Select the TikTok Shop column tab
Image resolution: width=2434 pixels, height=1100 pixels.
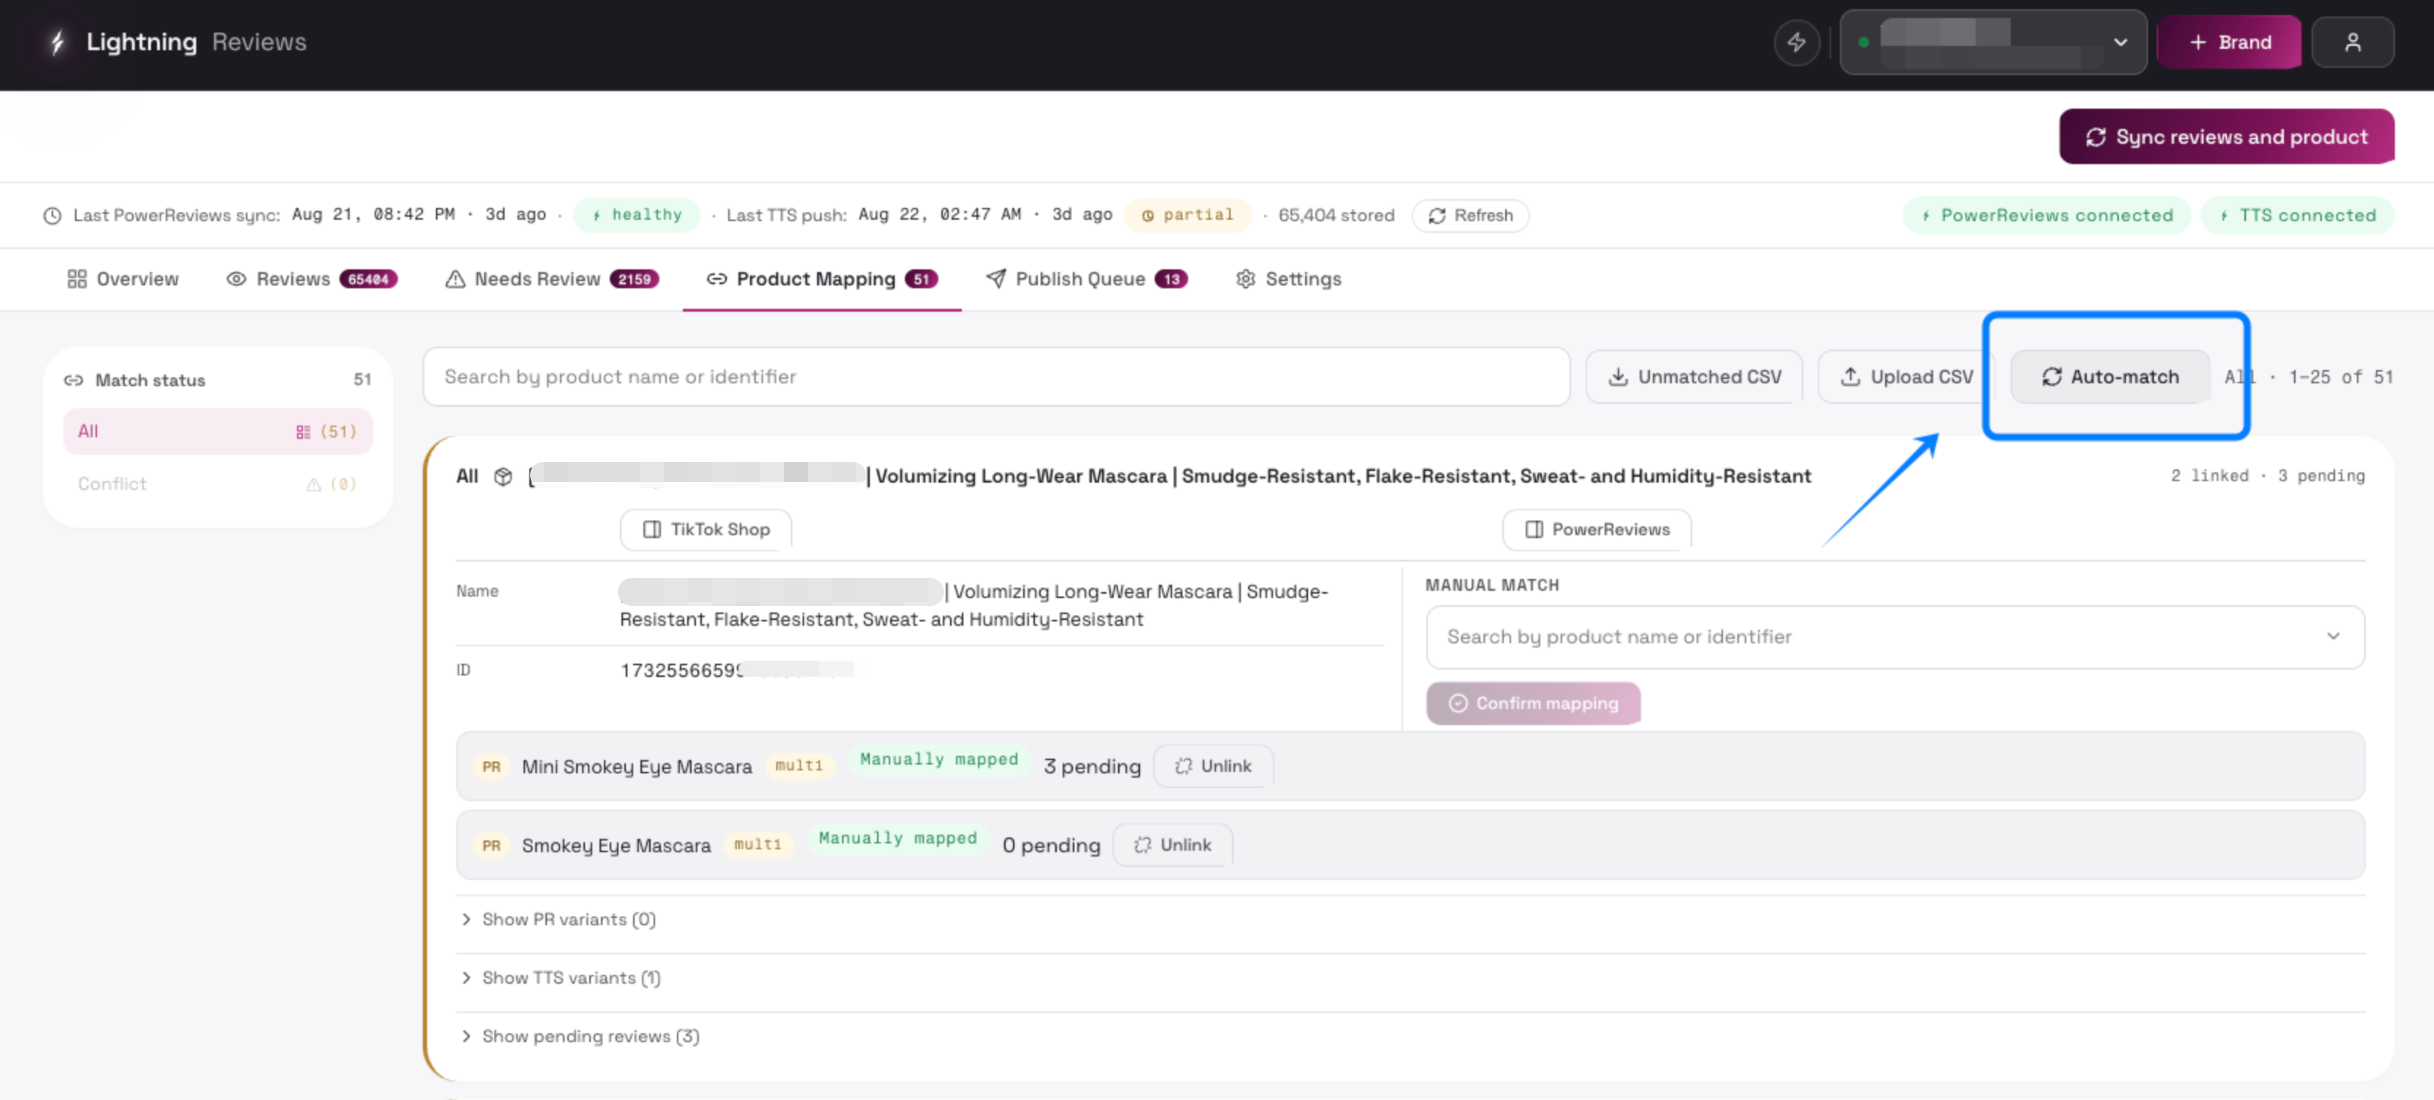coord(706,530)
